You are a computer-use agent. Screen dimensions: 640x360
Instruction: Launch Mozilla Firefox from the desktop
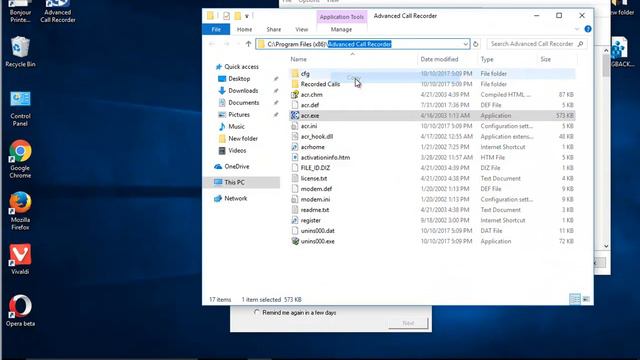20,211
